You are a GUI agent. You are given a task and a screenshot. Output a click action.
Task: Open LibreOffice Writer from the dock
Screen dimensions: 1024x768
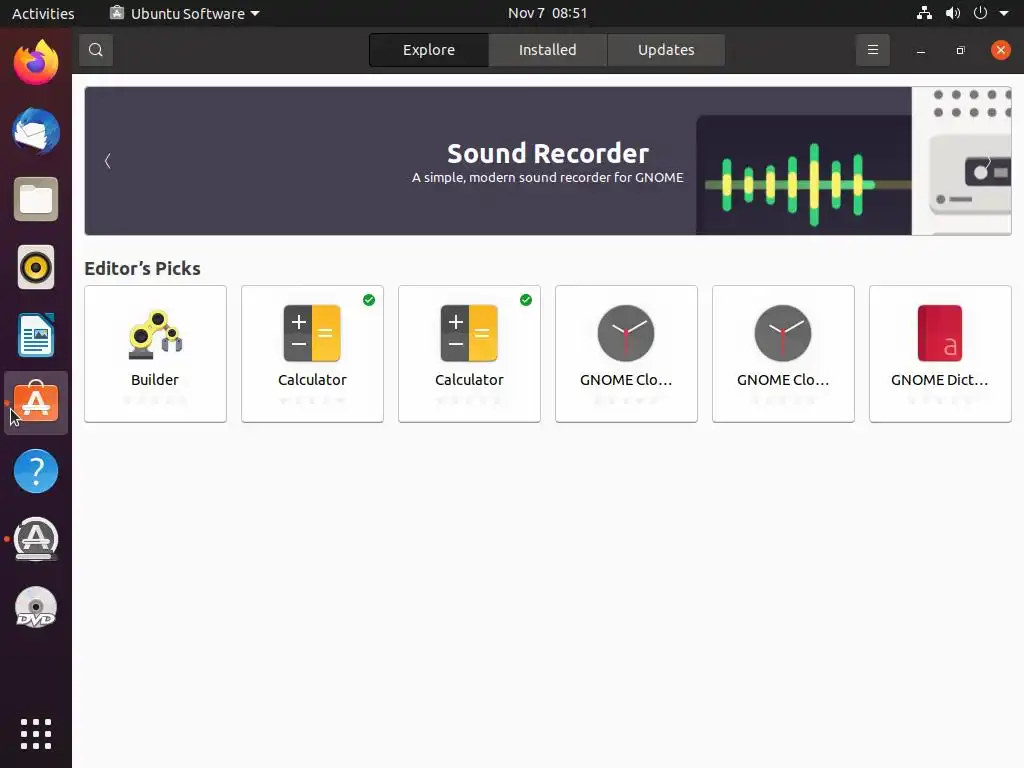point(36,335)
